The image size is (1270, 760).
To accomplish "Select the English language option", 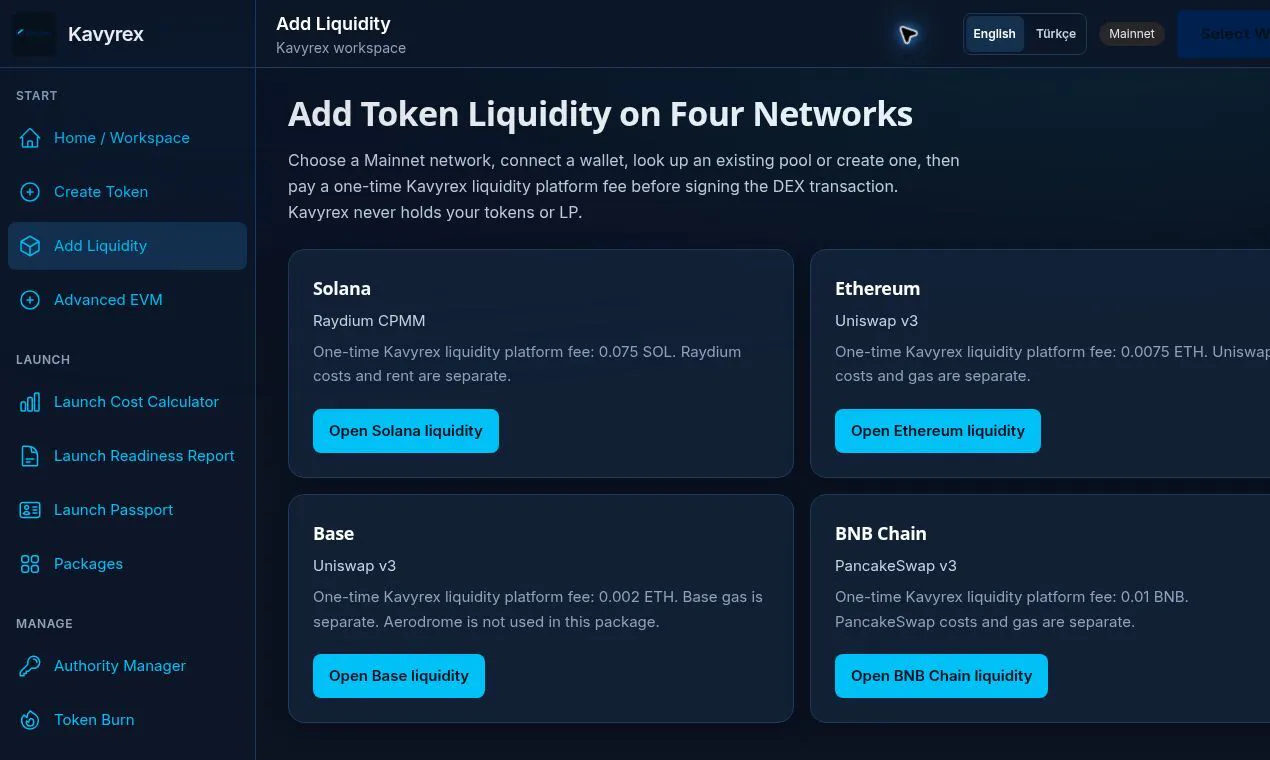I will point(994,34).
